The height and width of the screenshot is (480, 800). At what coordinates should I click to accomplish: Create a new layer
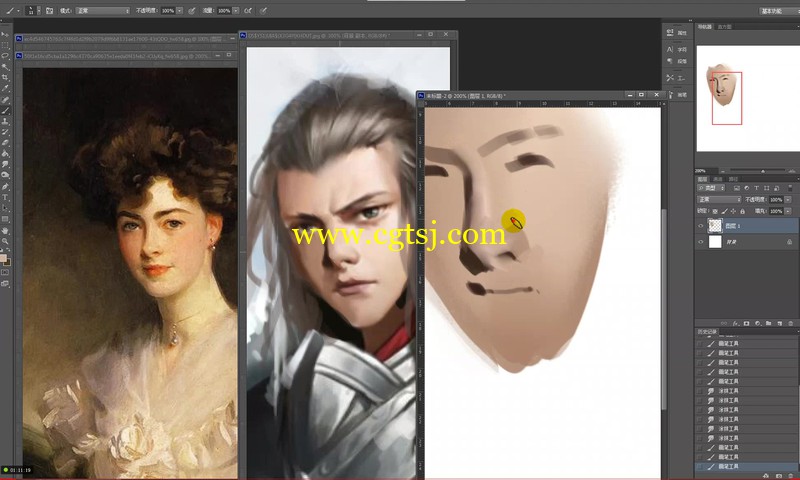780,323
